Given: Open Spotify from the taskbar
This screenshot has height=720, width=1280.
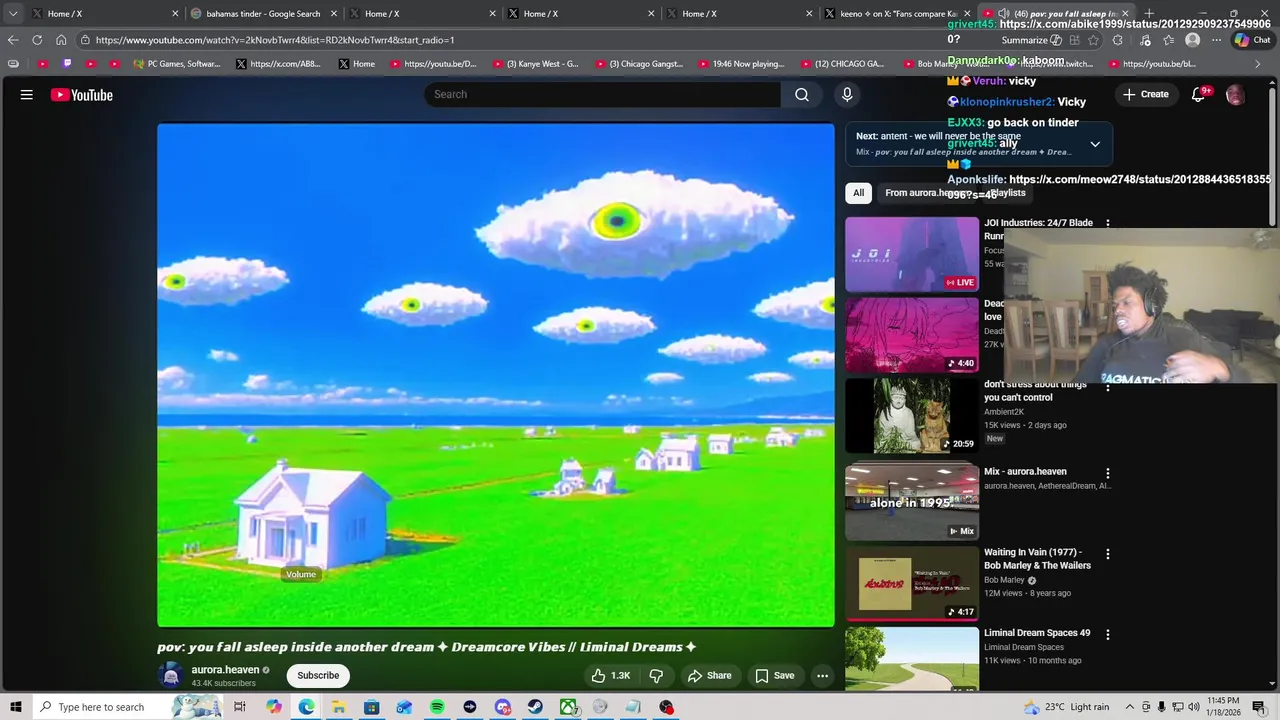Looking at the screenshot, I should pyautogui.click(x=437, y=707).
